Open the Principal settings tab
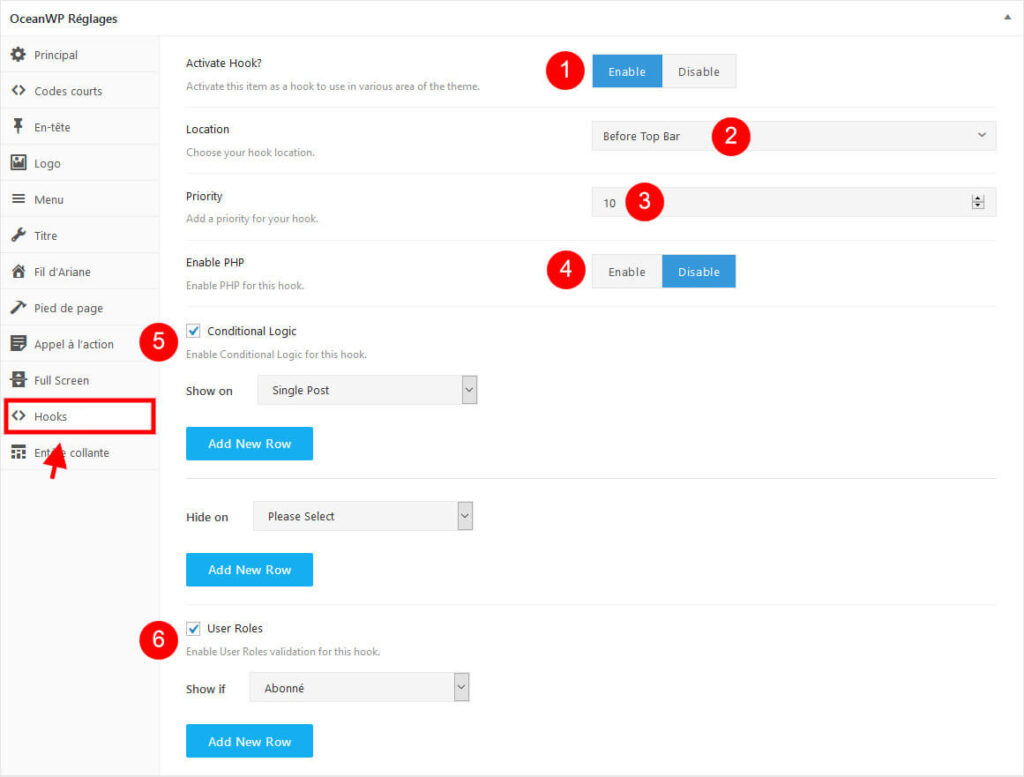1024x777 pixels. [80, 54]
